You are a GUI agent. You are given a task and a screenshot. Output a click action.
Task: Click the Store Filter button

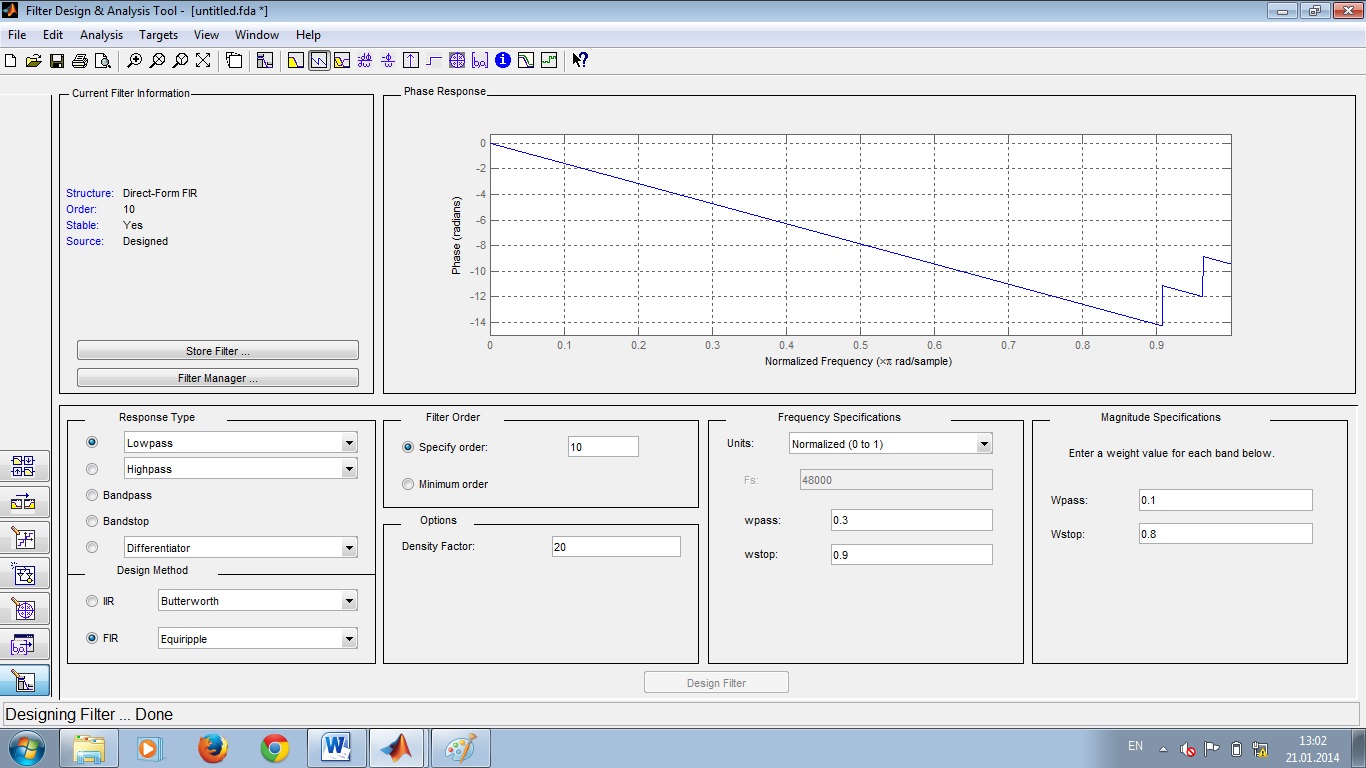[217, 351]
